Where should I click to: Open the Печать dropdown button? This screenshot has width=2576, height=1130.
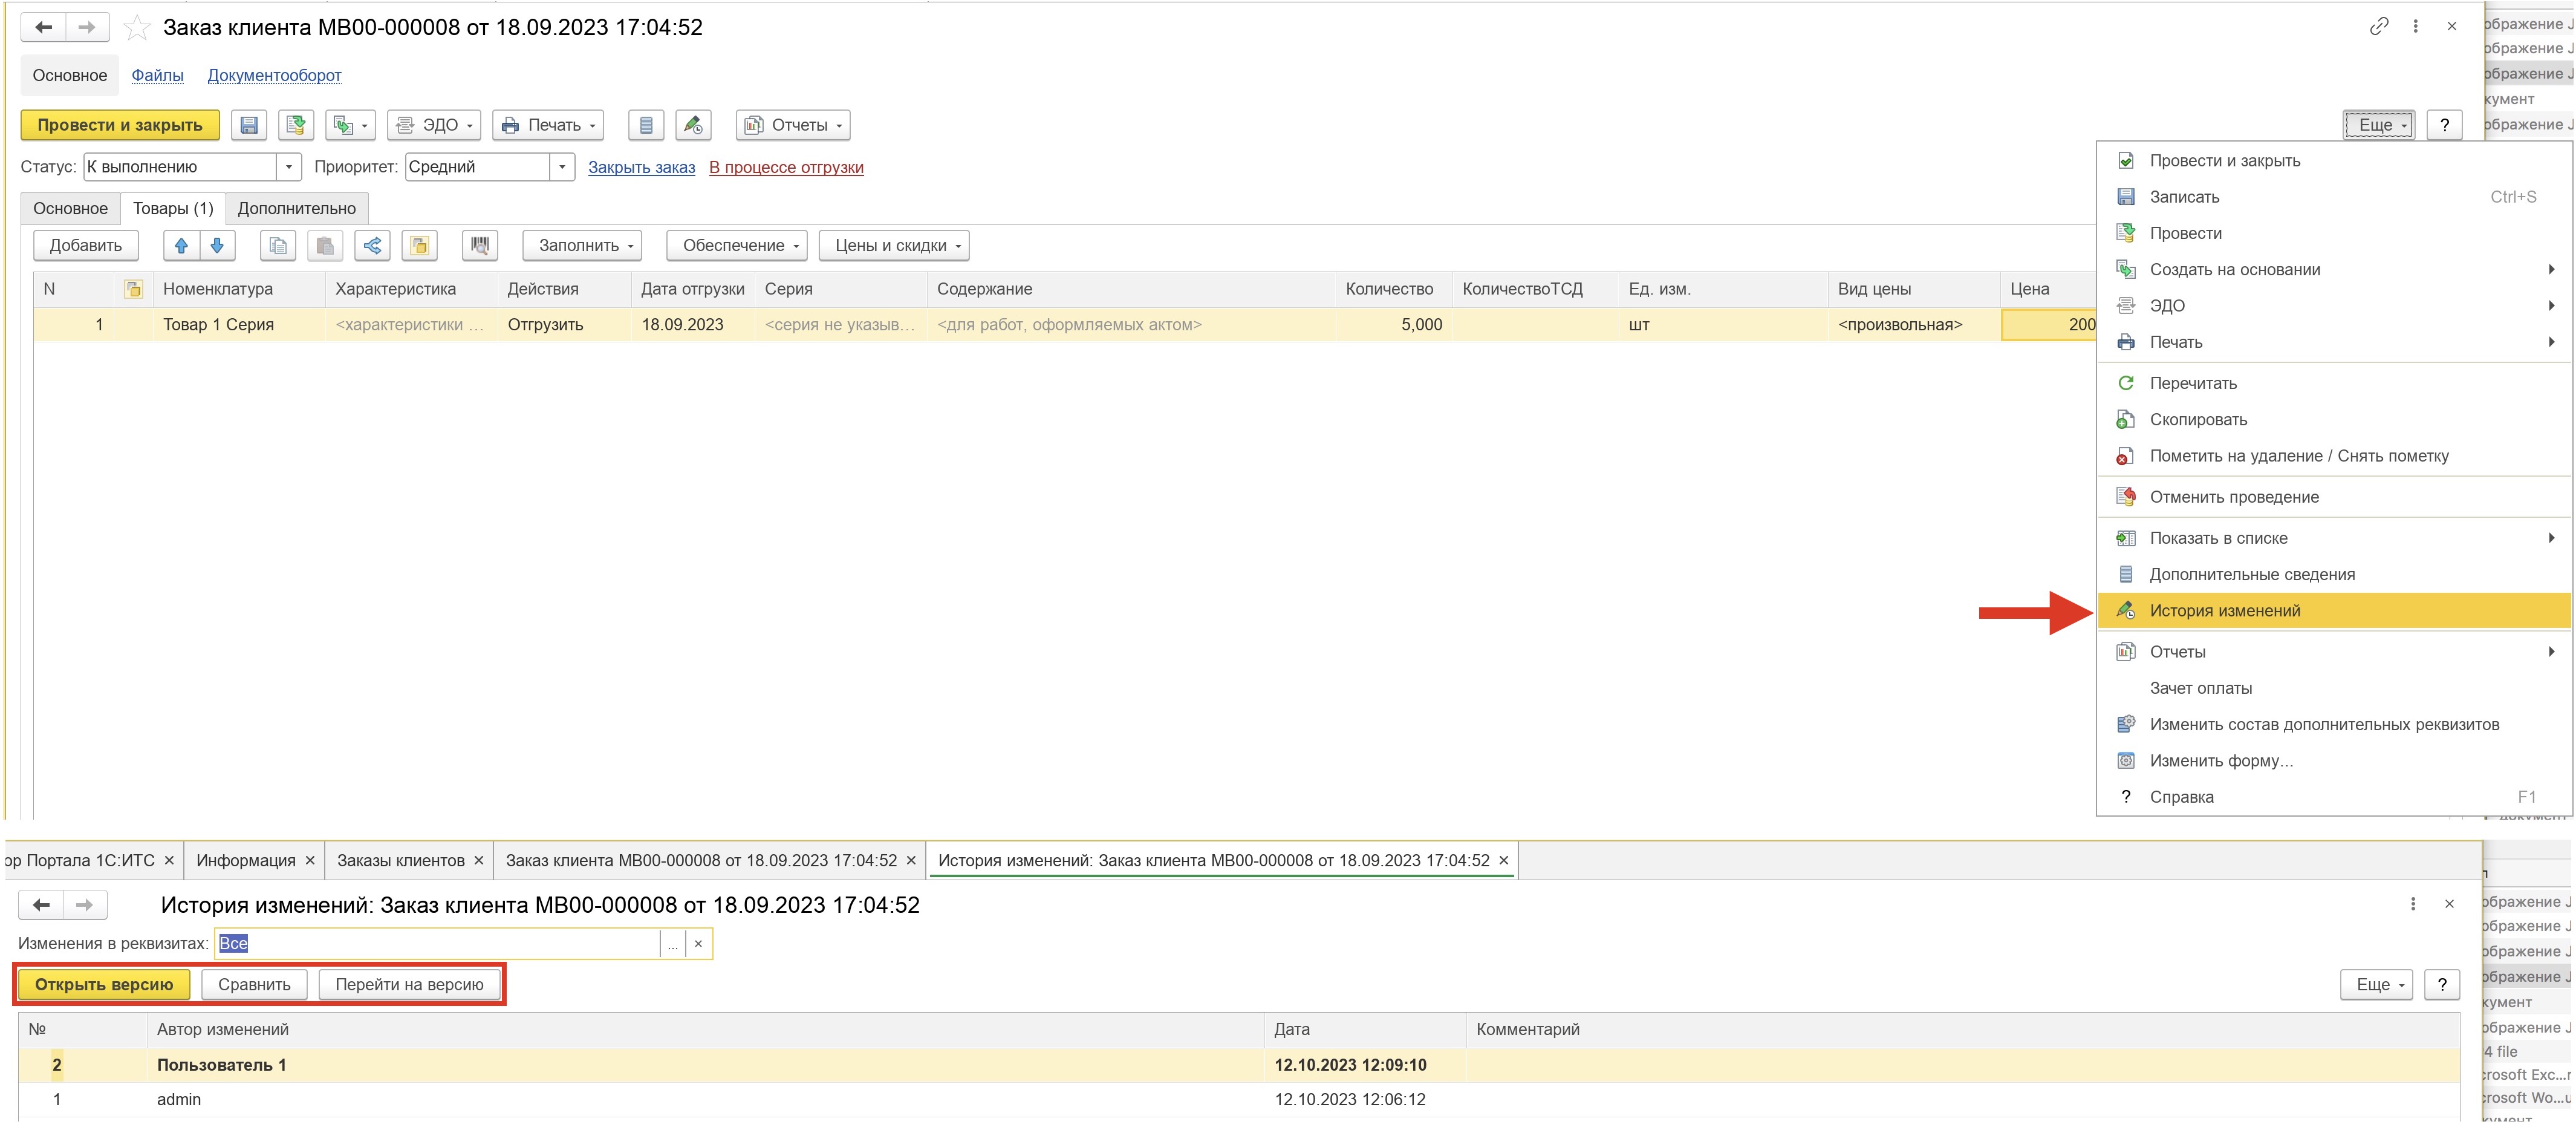(x=548, y=125)
